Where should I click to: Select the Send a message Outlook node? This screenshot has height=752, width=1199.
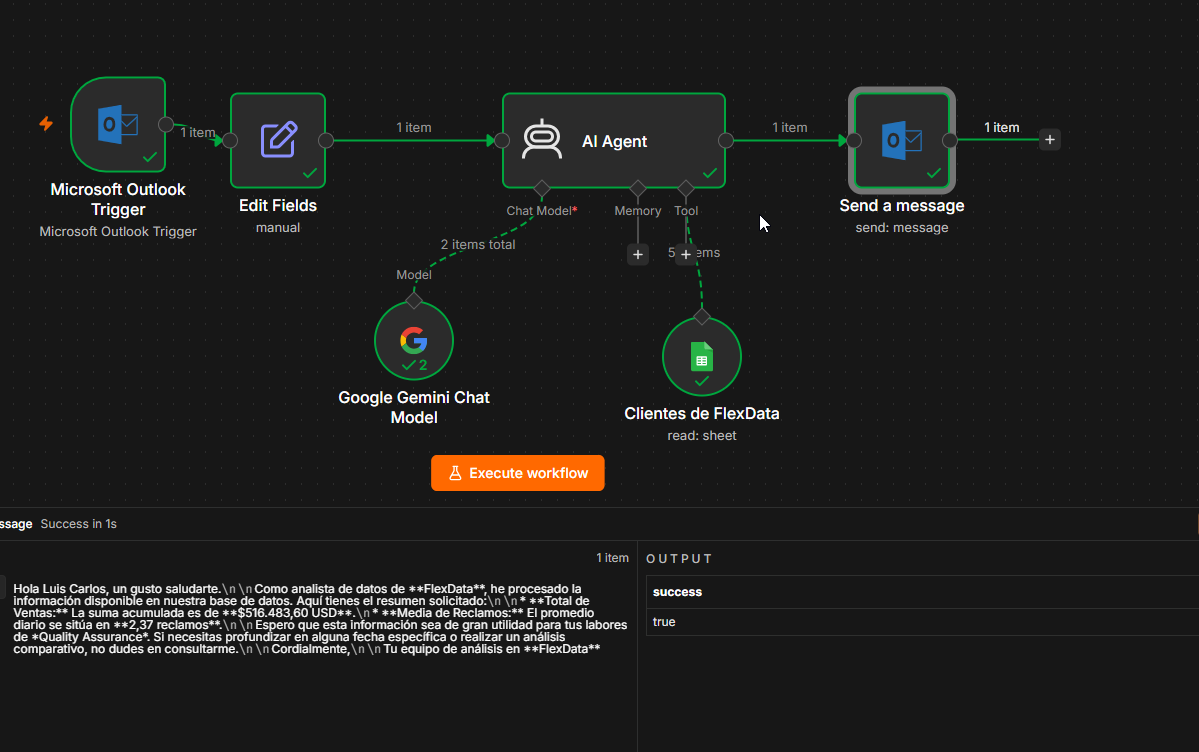click(902, 141)
